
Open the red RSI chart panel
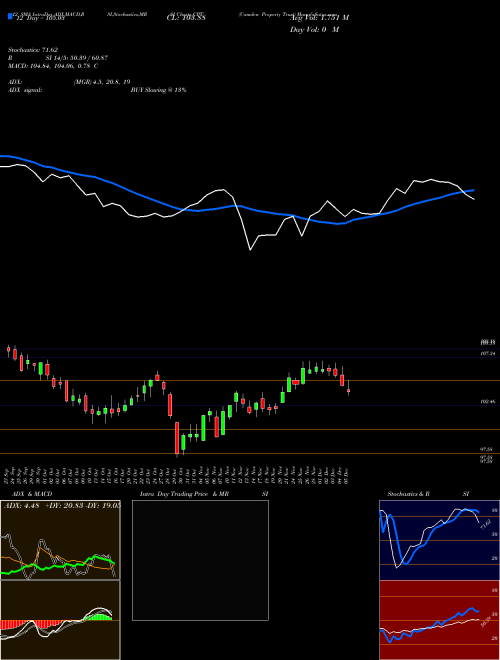click(x=439, y=620)
